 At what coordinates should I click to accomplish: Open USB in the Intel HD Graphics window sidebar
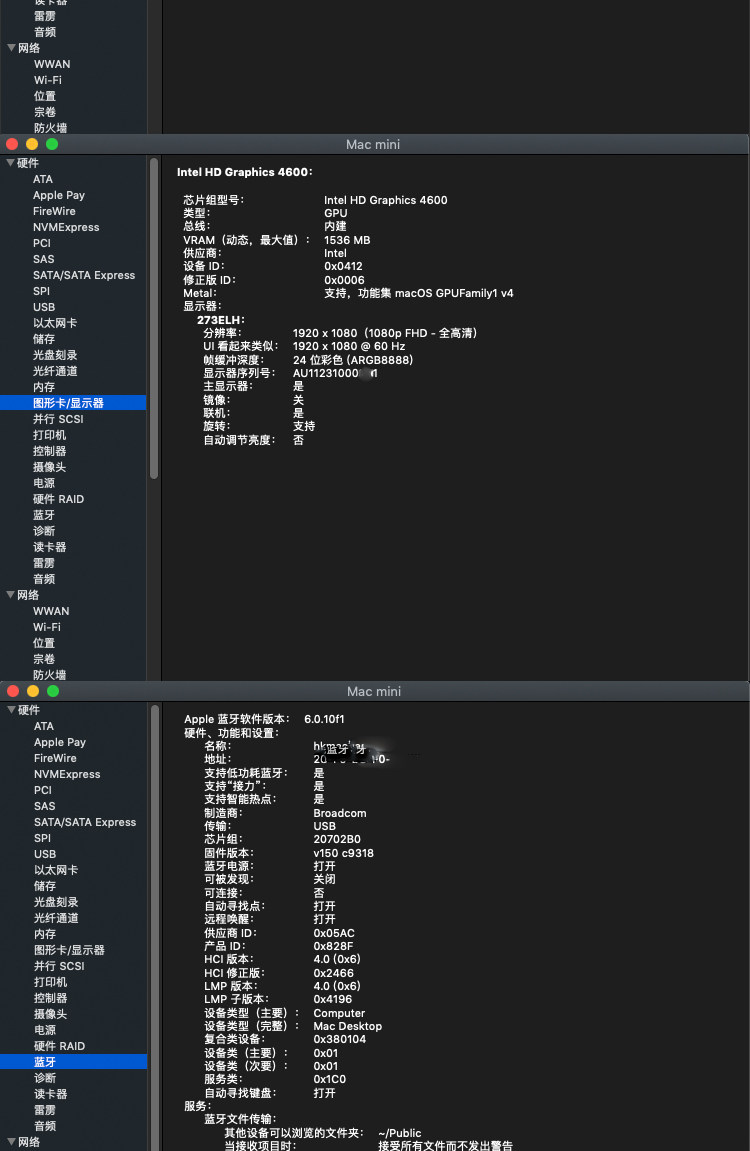[44, 307]
